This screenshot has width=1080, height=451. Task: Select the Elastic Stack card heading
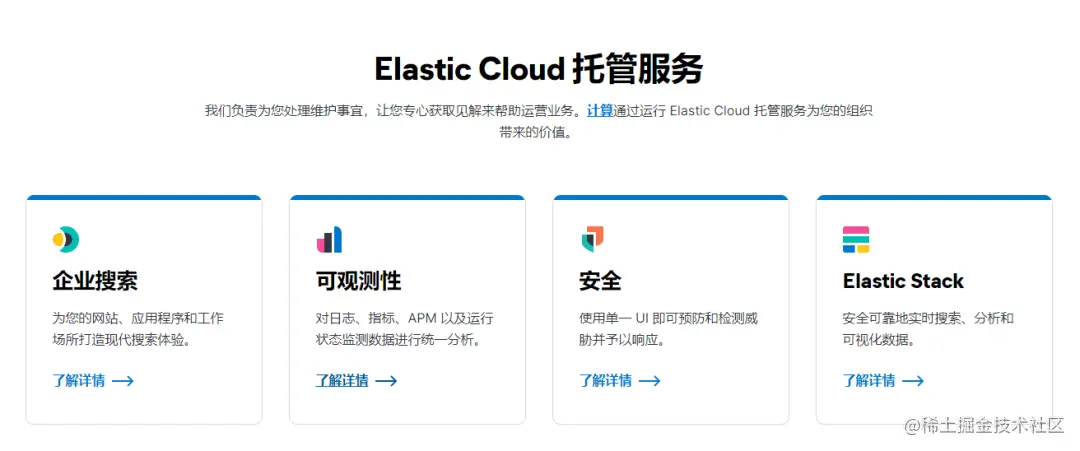coord(903,281)
